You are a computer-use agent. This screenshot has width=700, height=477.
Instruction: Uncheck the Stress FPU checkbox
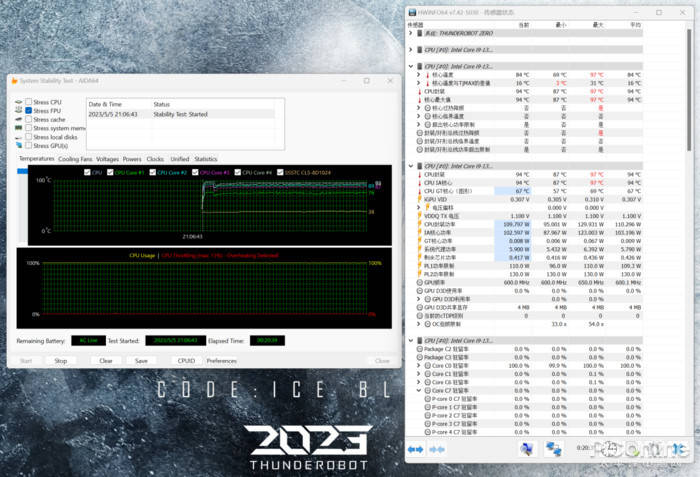29,111
